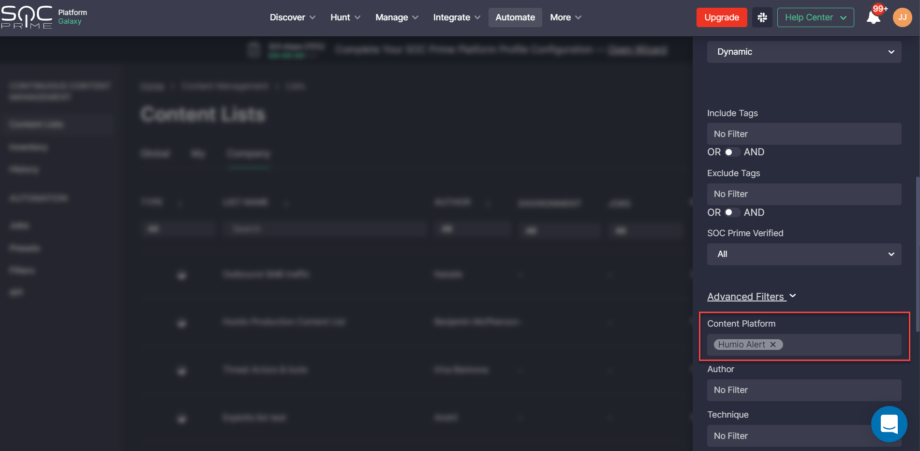Open the Slack community icon
Image resolution: width=920 pixels, height=451 pixels.
[762, 17]
